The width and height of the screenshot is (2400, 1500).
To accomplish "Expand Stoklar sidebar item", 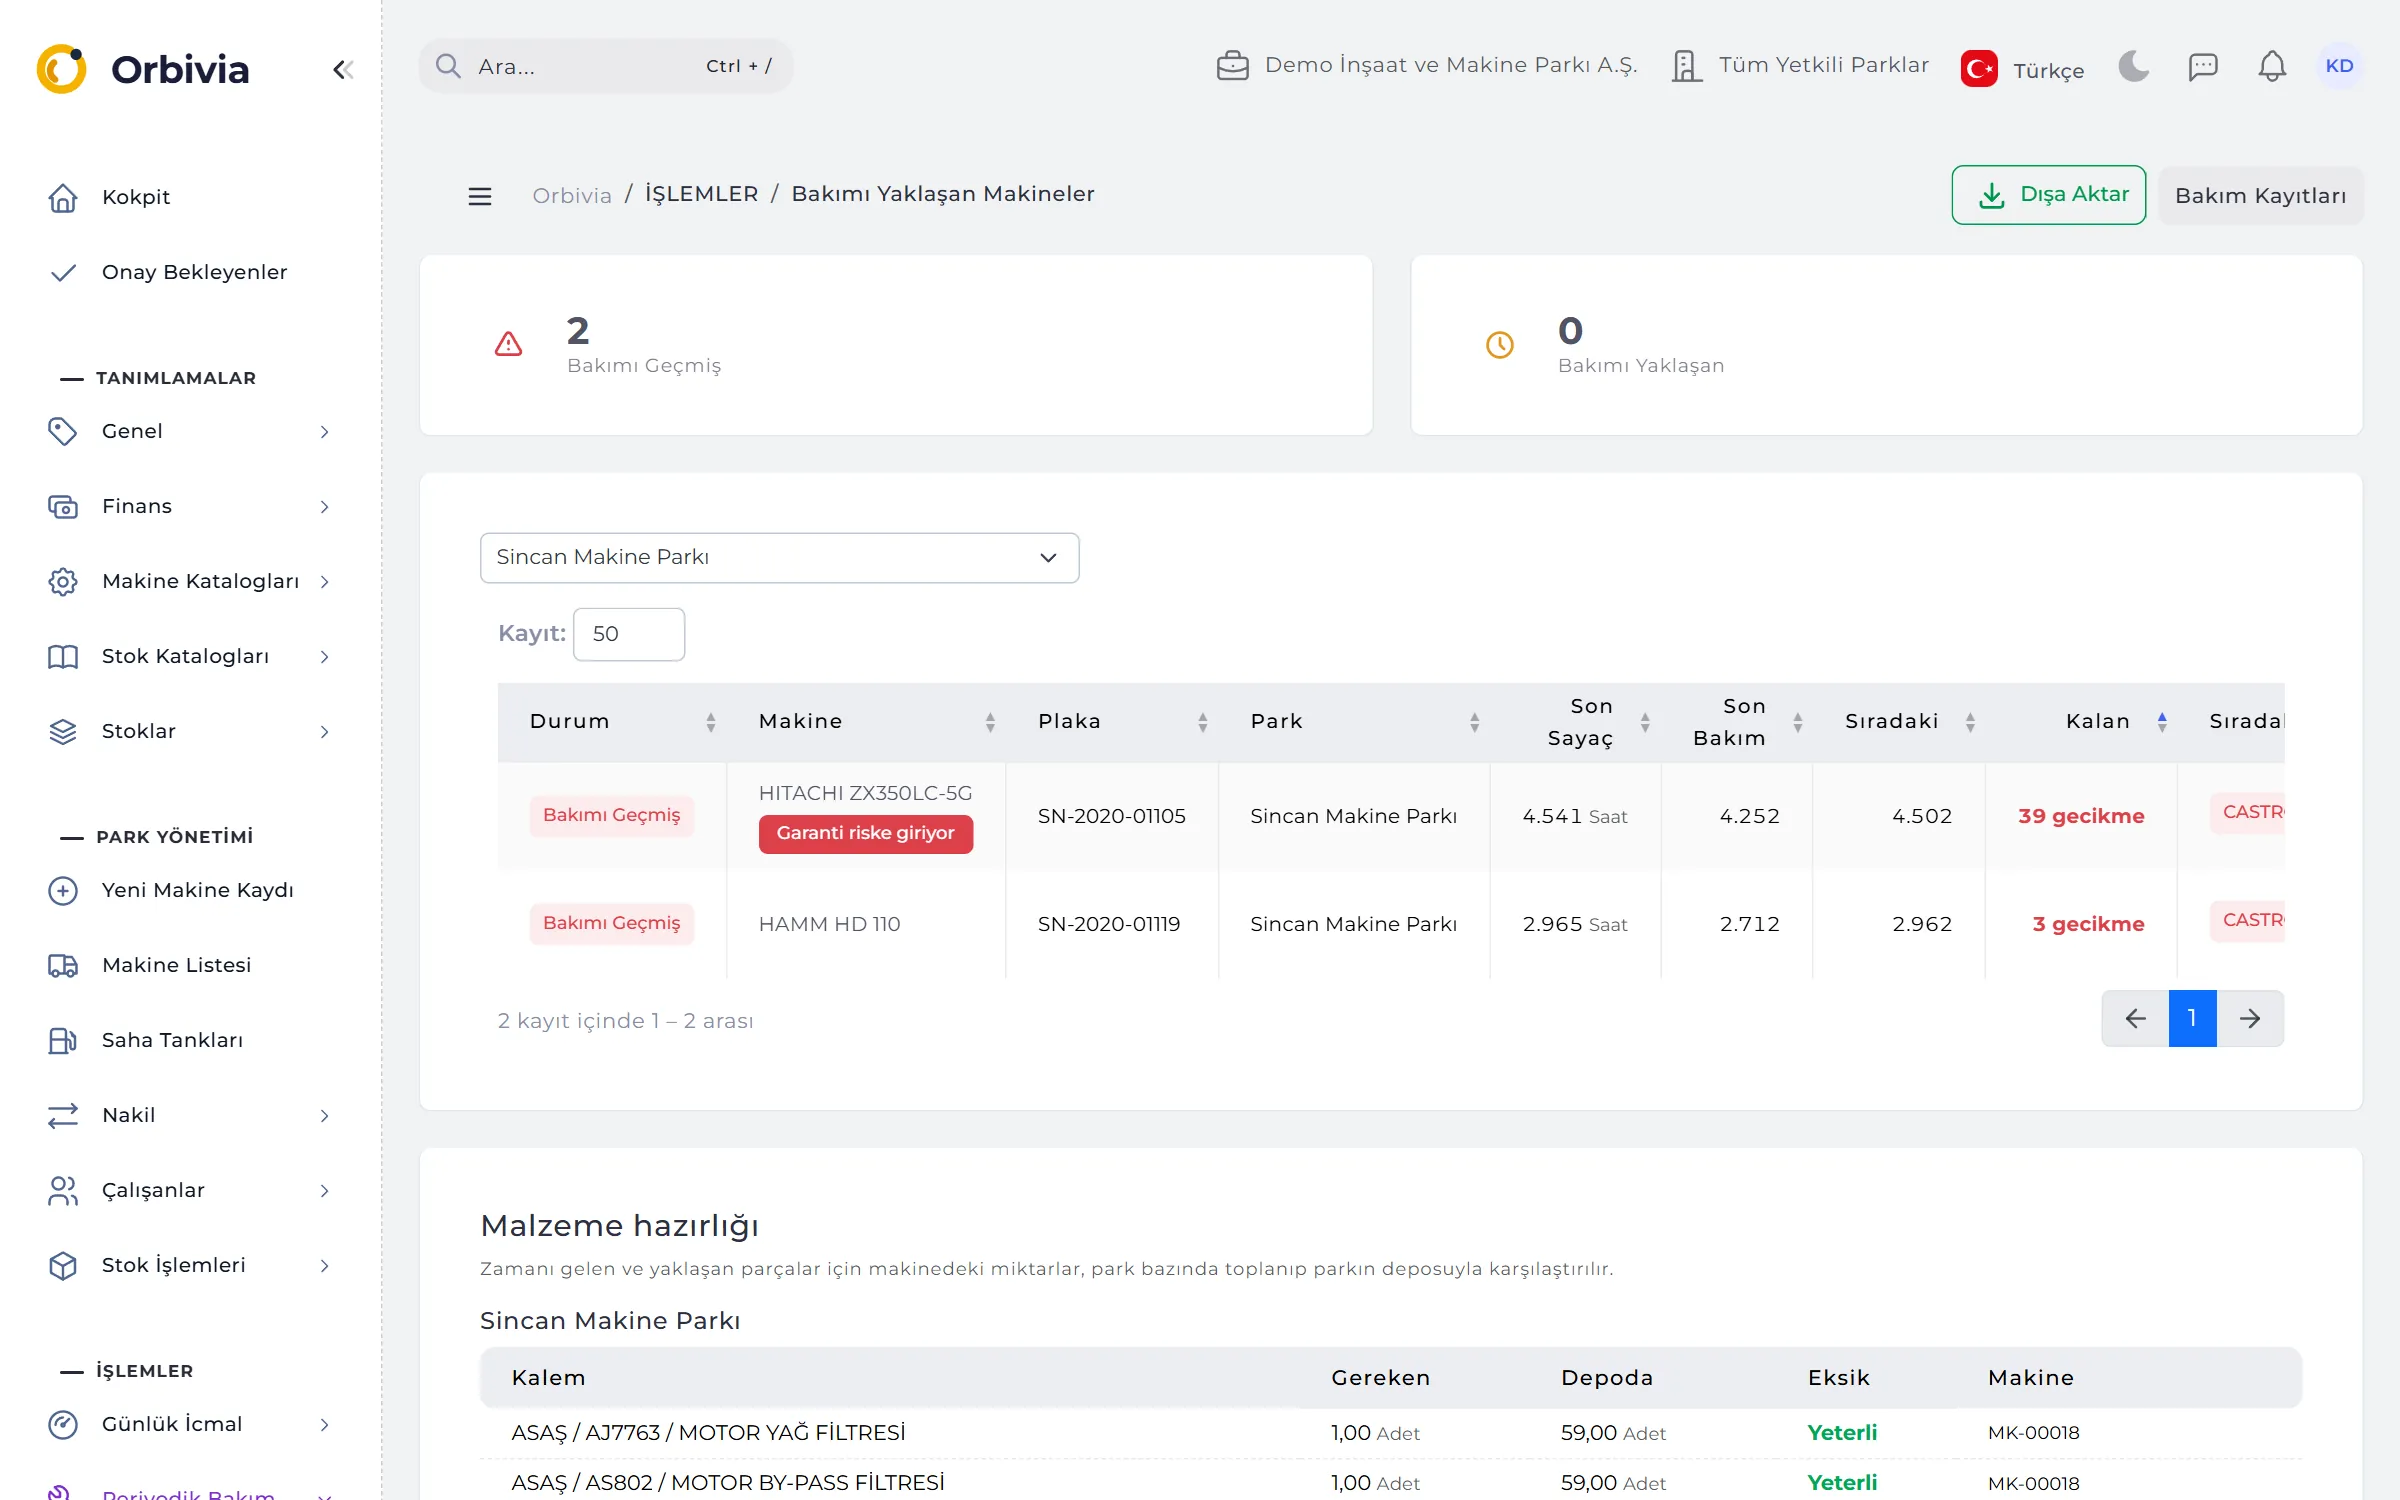I will click(x=190, y=731).
